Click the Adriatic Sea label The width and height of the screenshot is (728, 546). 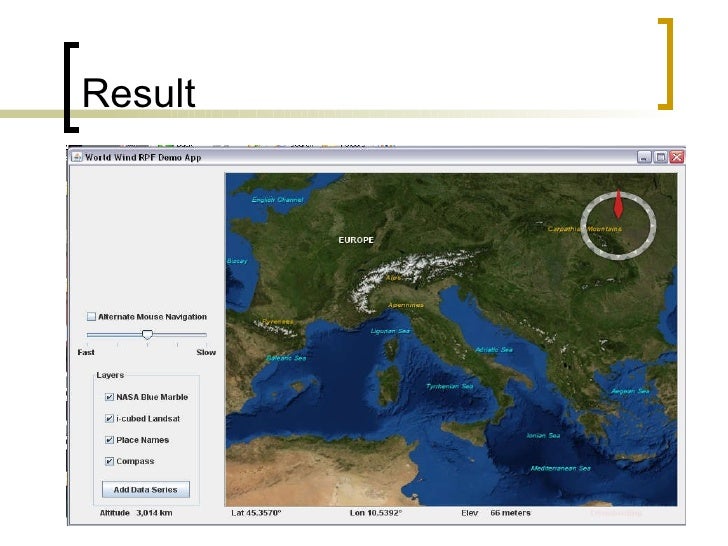494,350
